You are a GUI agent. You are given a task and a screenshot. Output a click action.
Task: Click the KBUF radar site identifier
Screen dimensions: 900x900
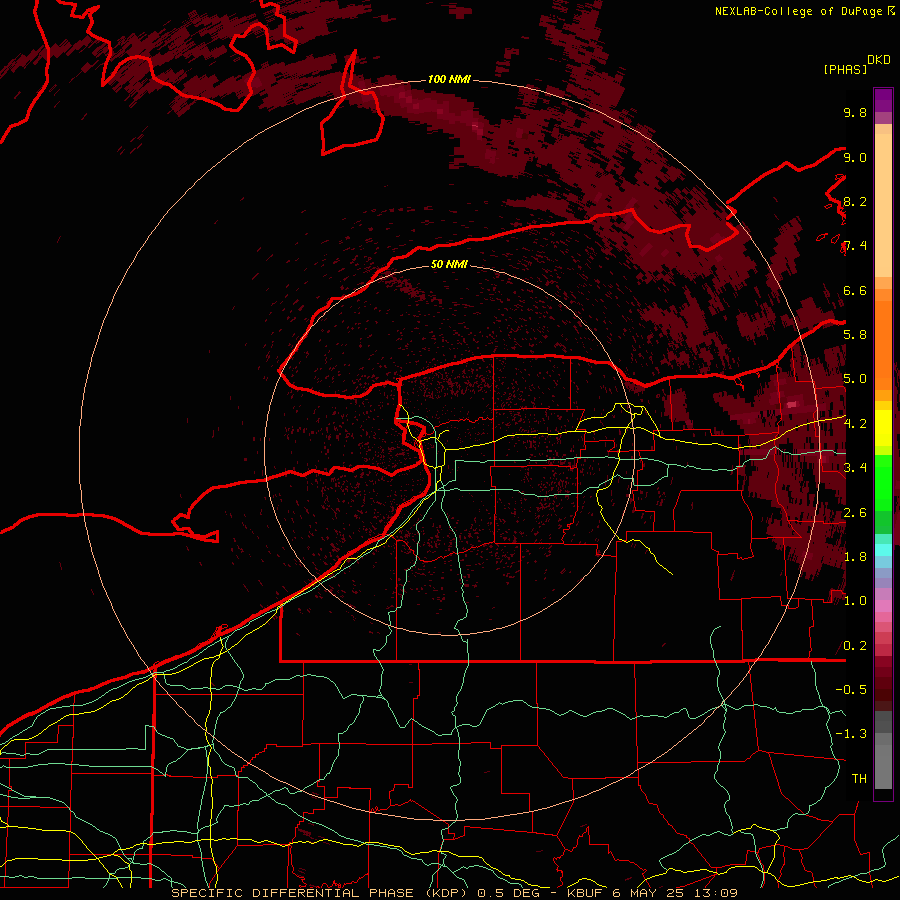click(x=585, y=893)
